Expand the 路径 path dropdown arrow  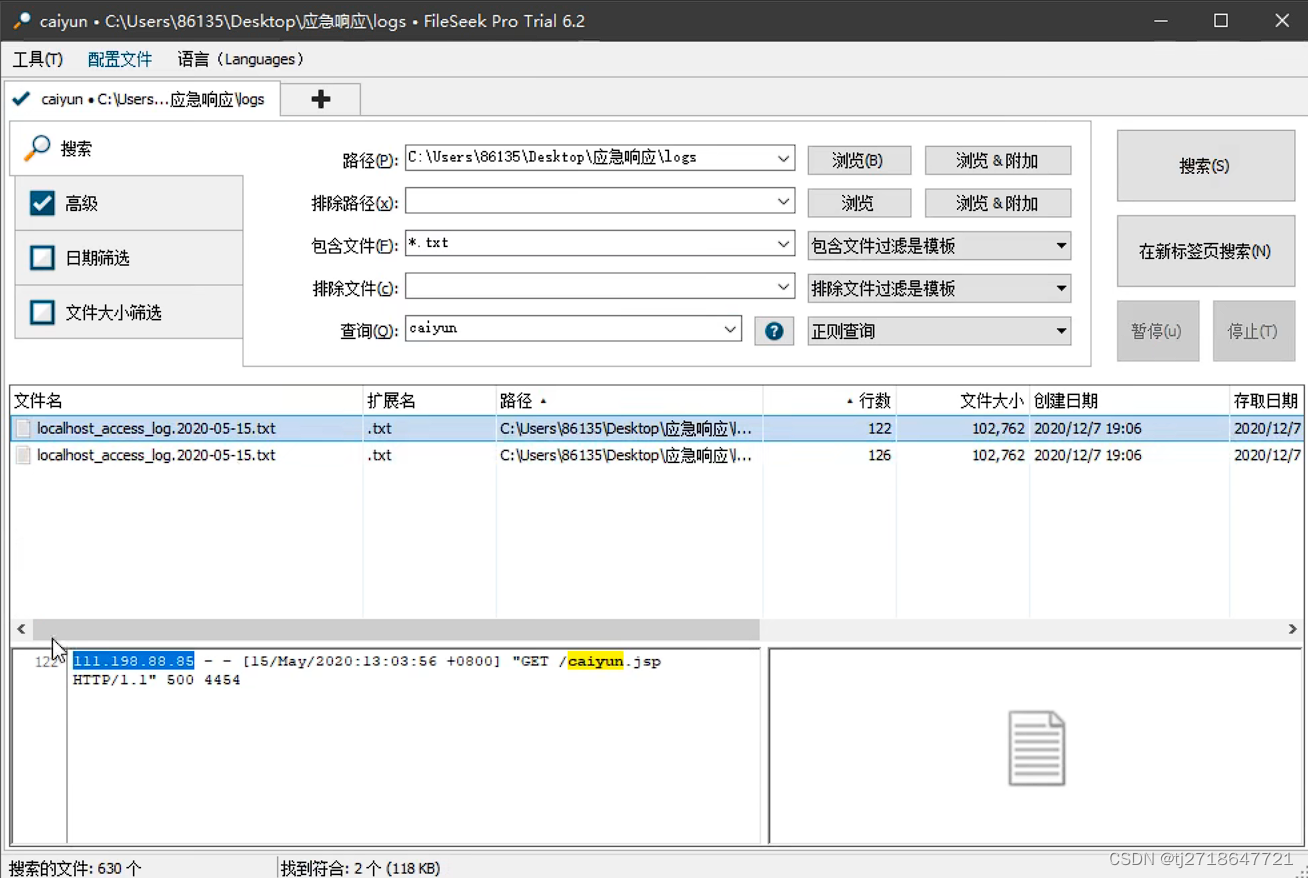[x=783, y=157]
